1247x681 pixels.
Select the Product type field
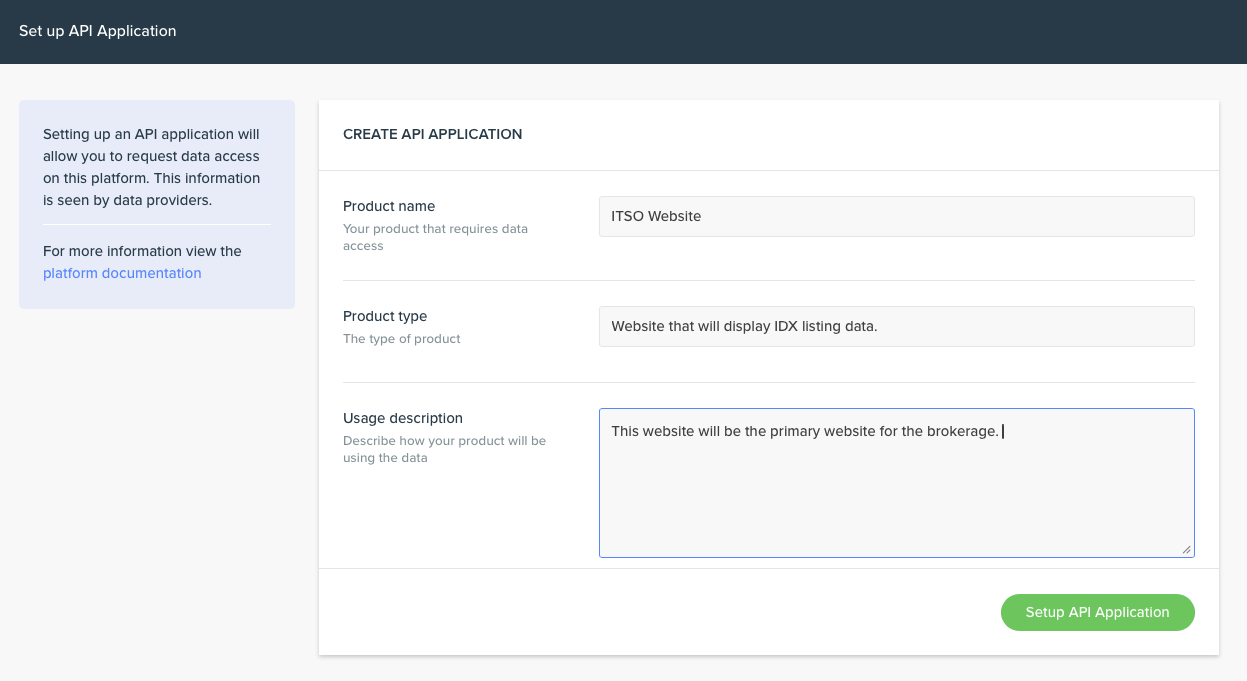click(x=896, y=326)
